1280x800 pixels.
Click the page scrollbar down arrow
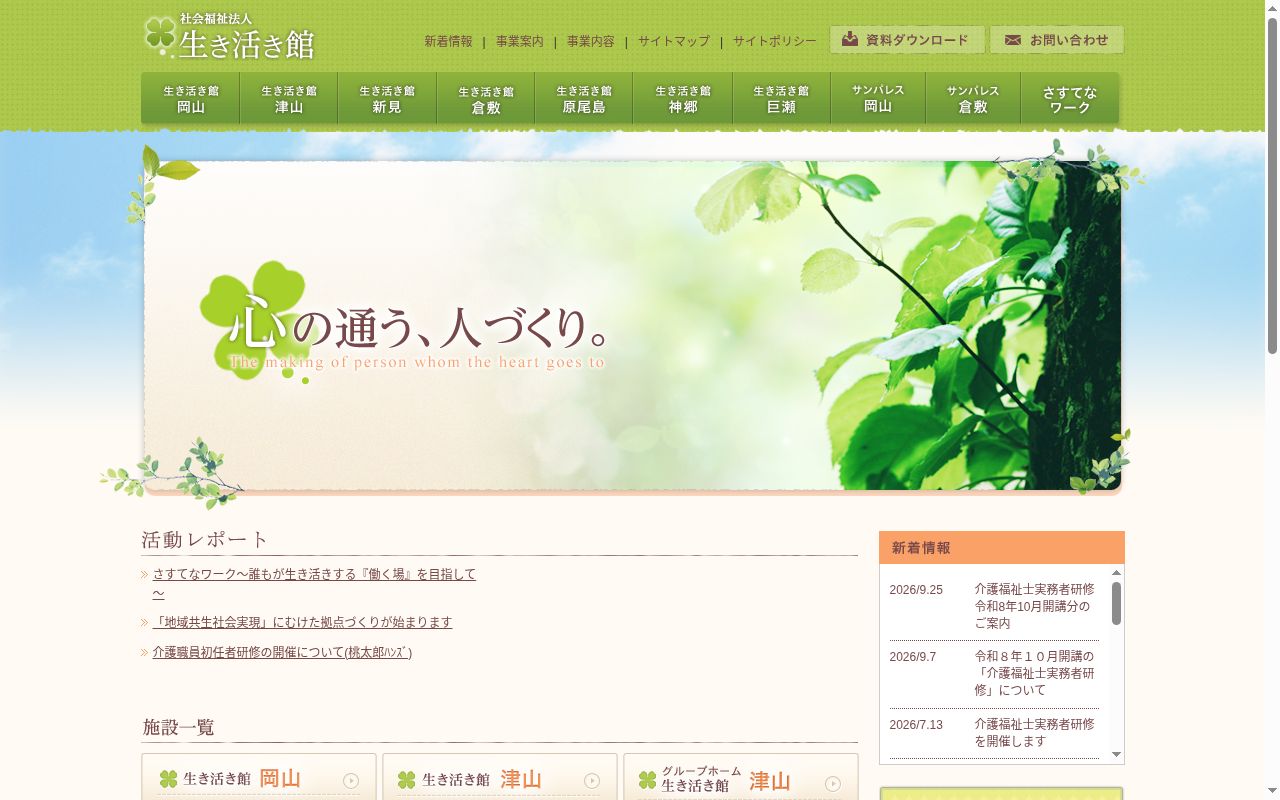(x=1272, y=792)
